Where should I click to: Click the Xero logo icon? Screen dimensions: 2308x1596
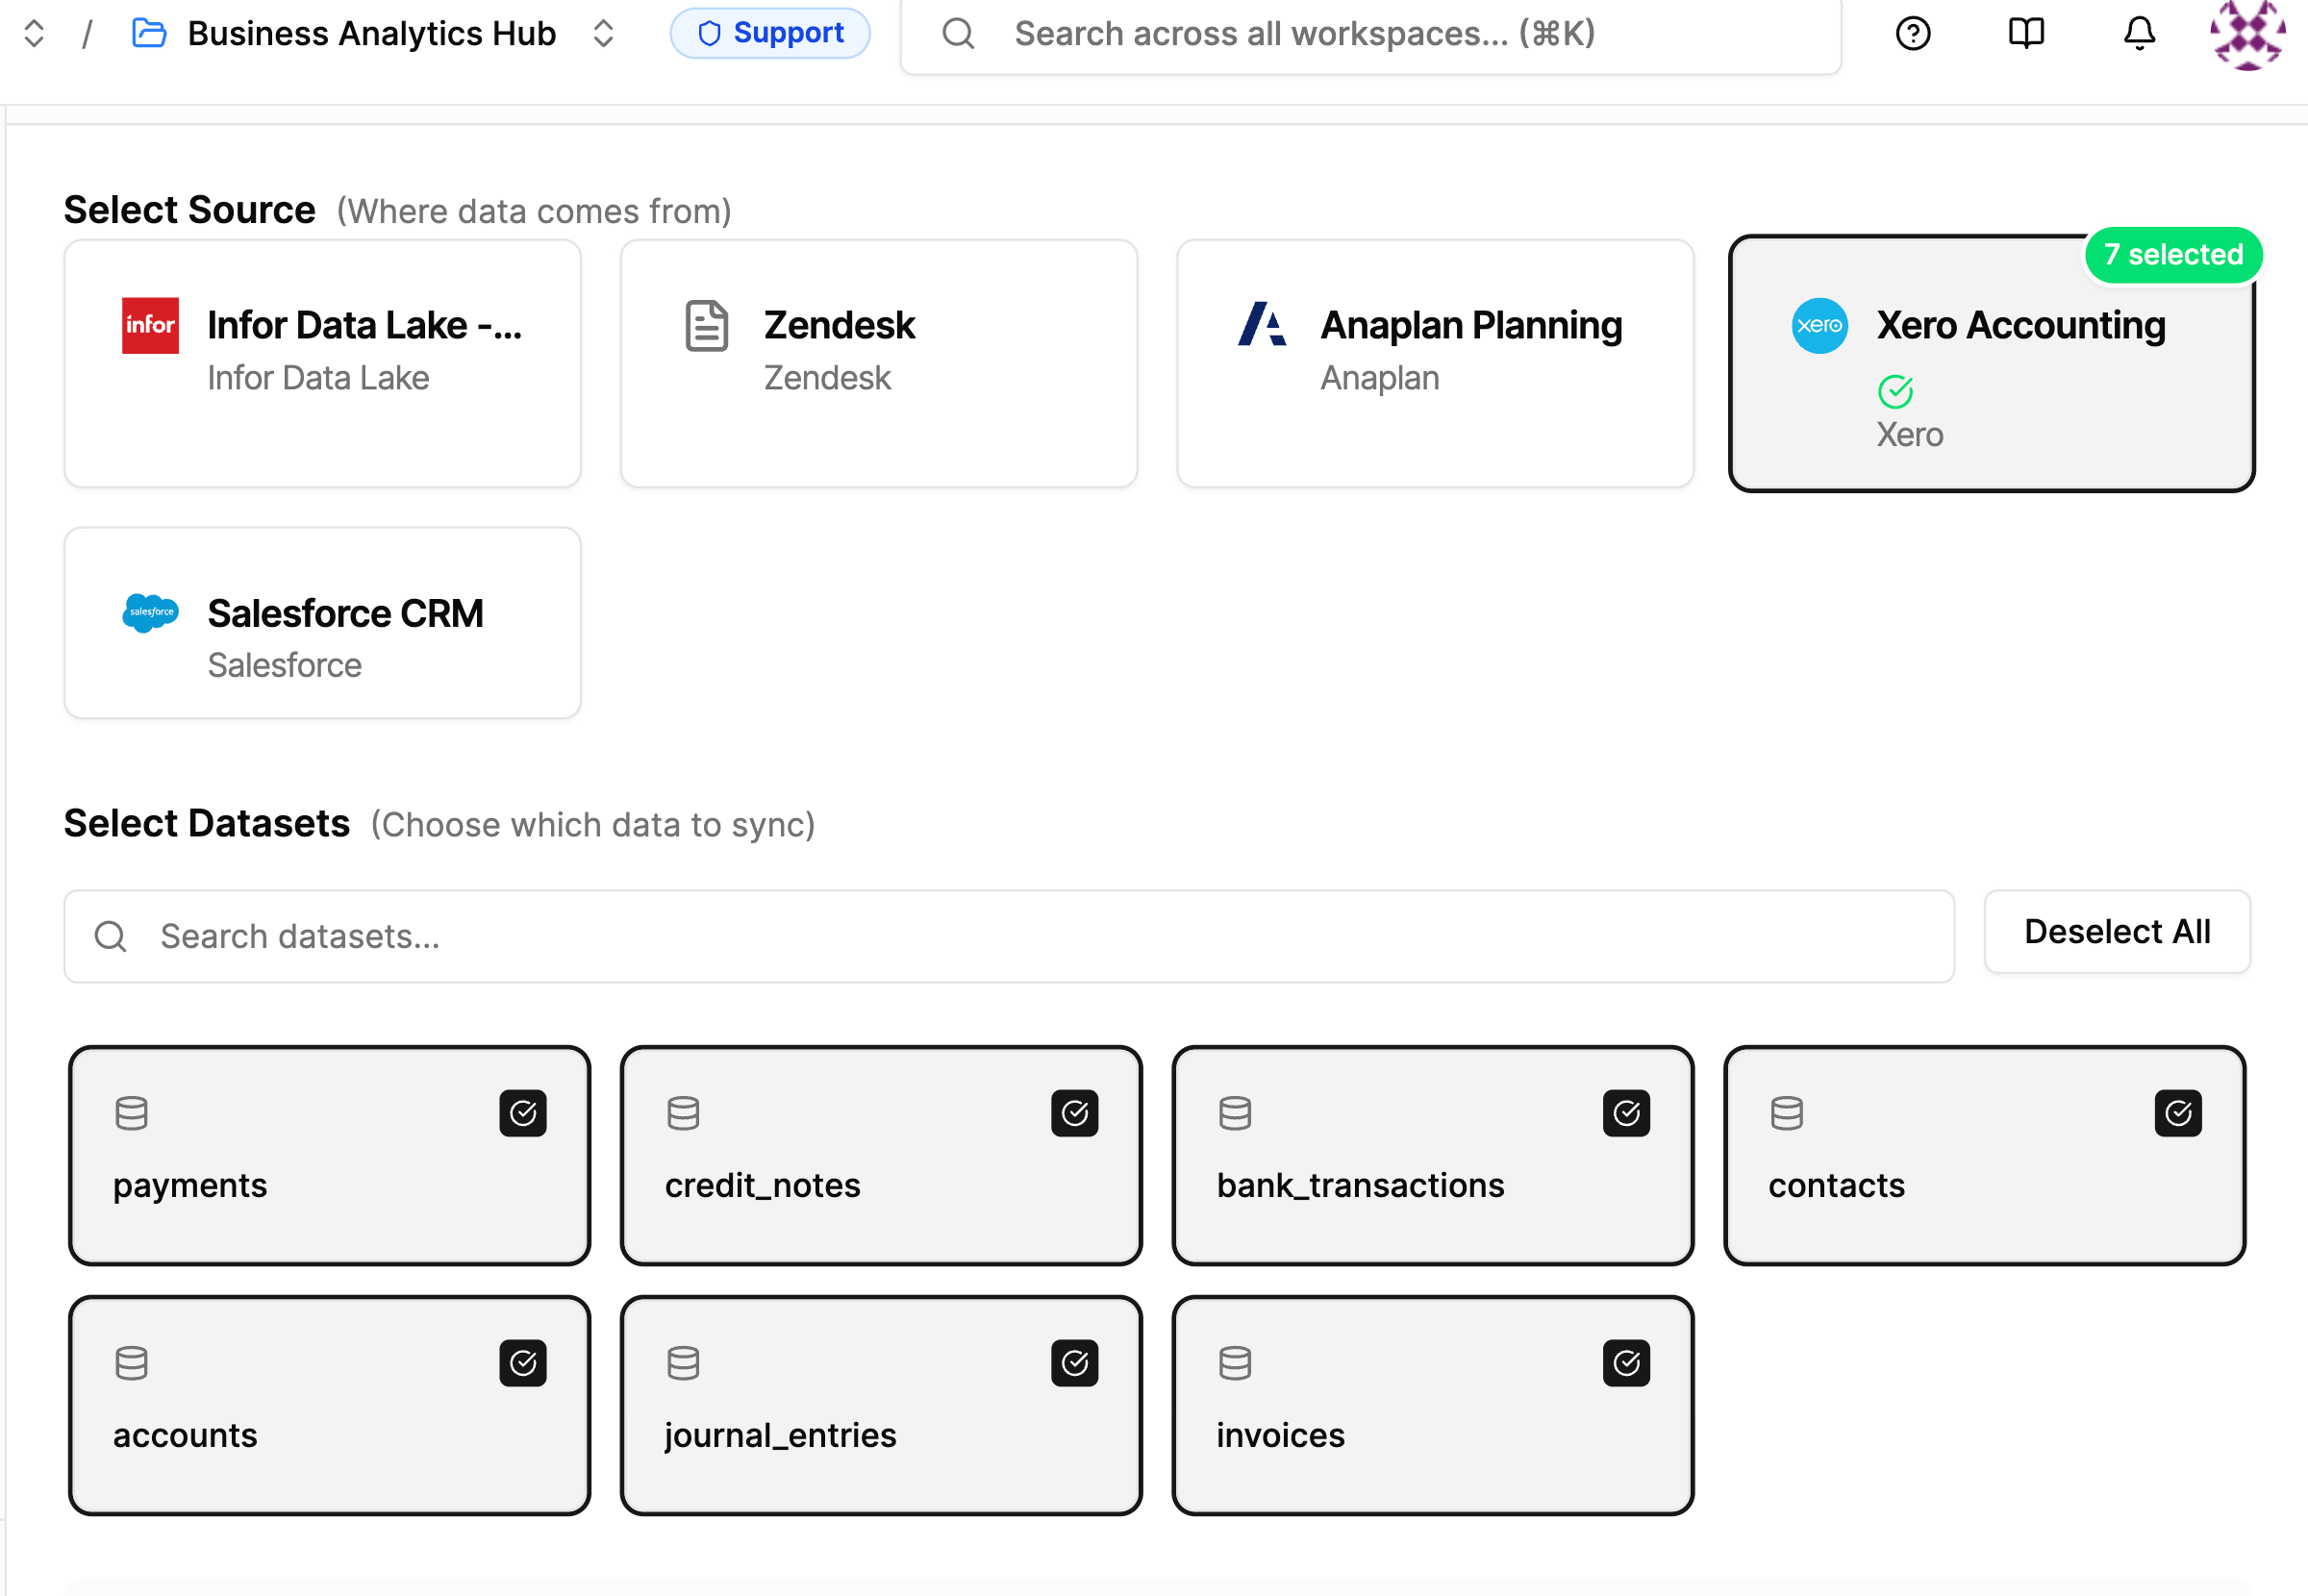[x=1819, y=326]
